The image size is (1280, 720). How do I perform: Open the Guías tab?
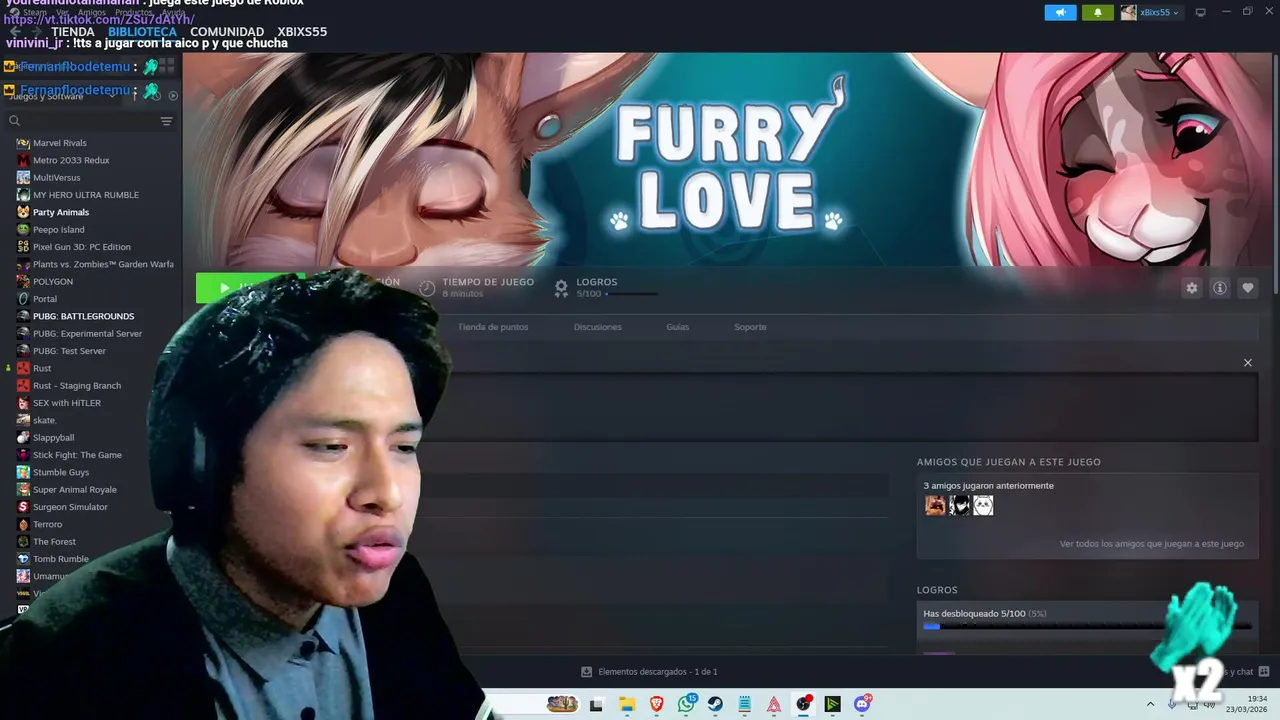pyautogui.click(x=678, y=327)
